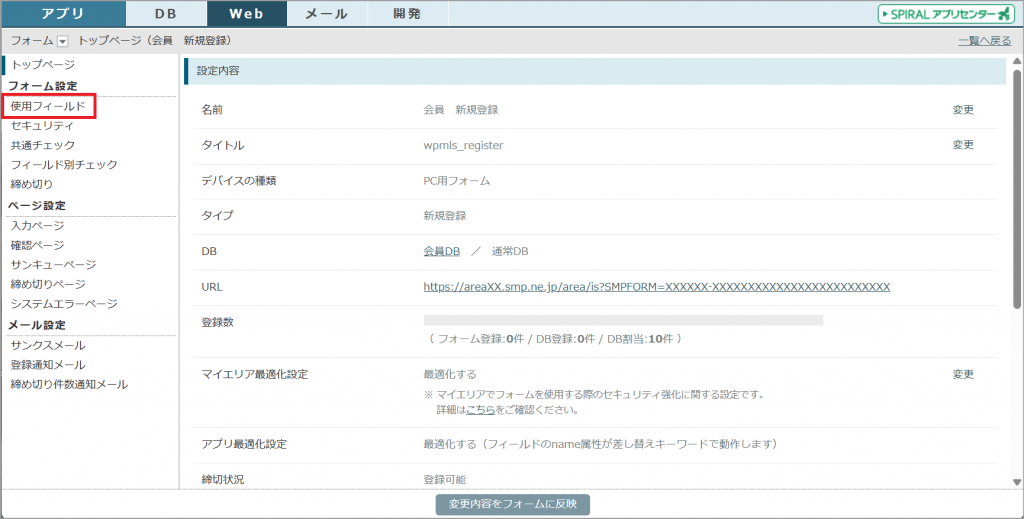
Task: Open the 開発 tab
Action: pyautogui.click(x=407, y=14)
